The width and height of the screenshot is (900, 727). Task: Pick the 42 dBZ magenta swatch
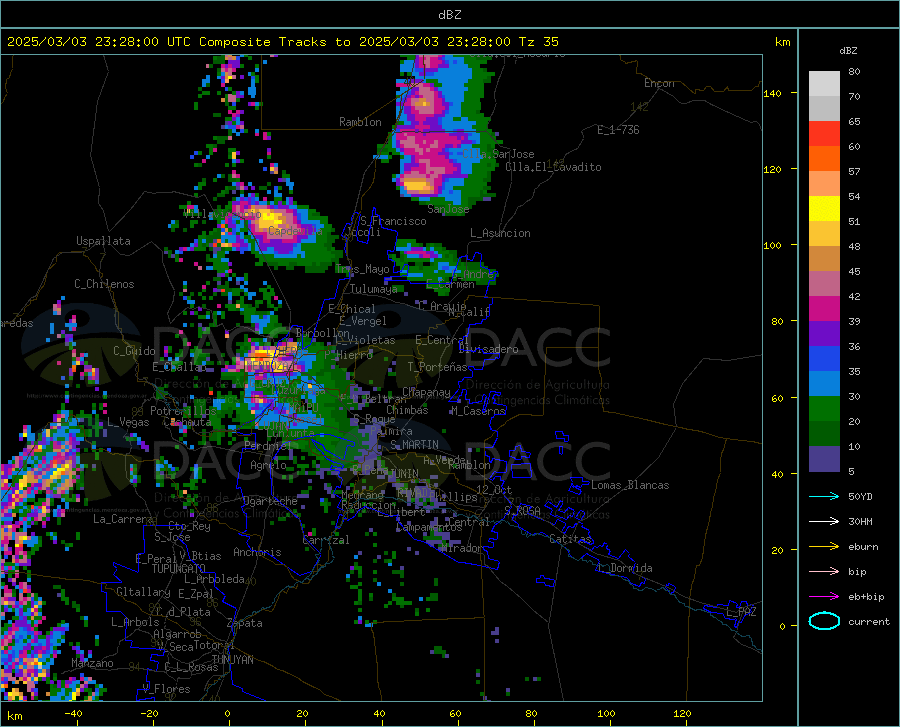tap(824, 309)
